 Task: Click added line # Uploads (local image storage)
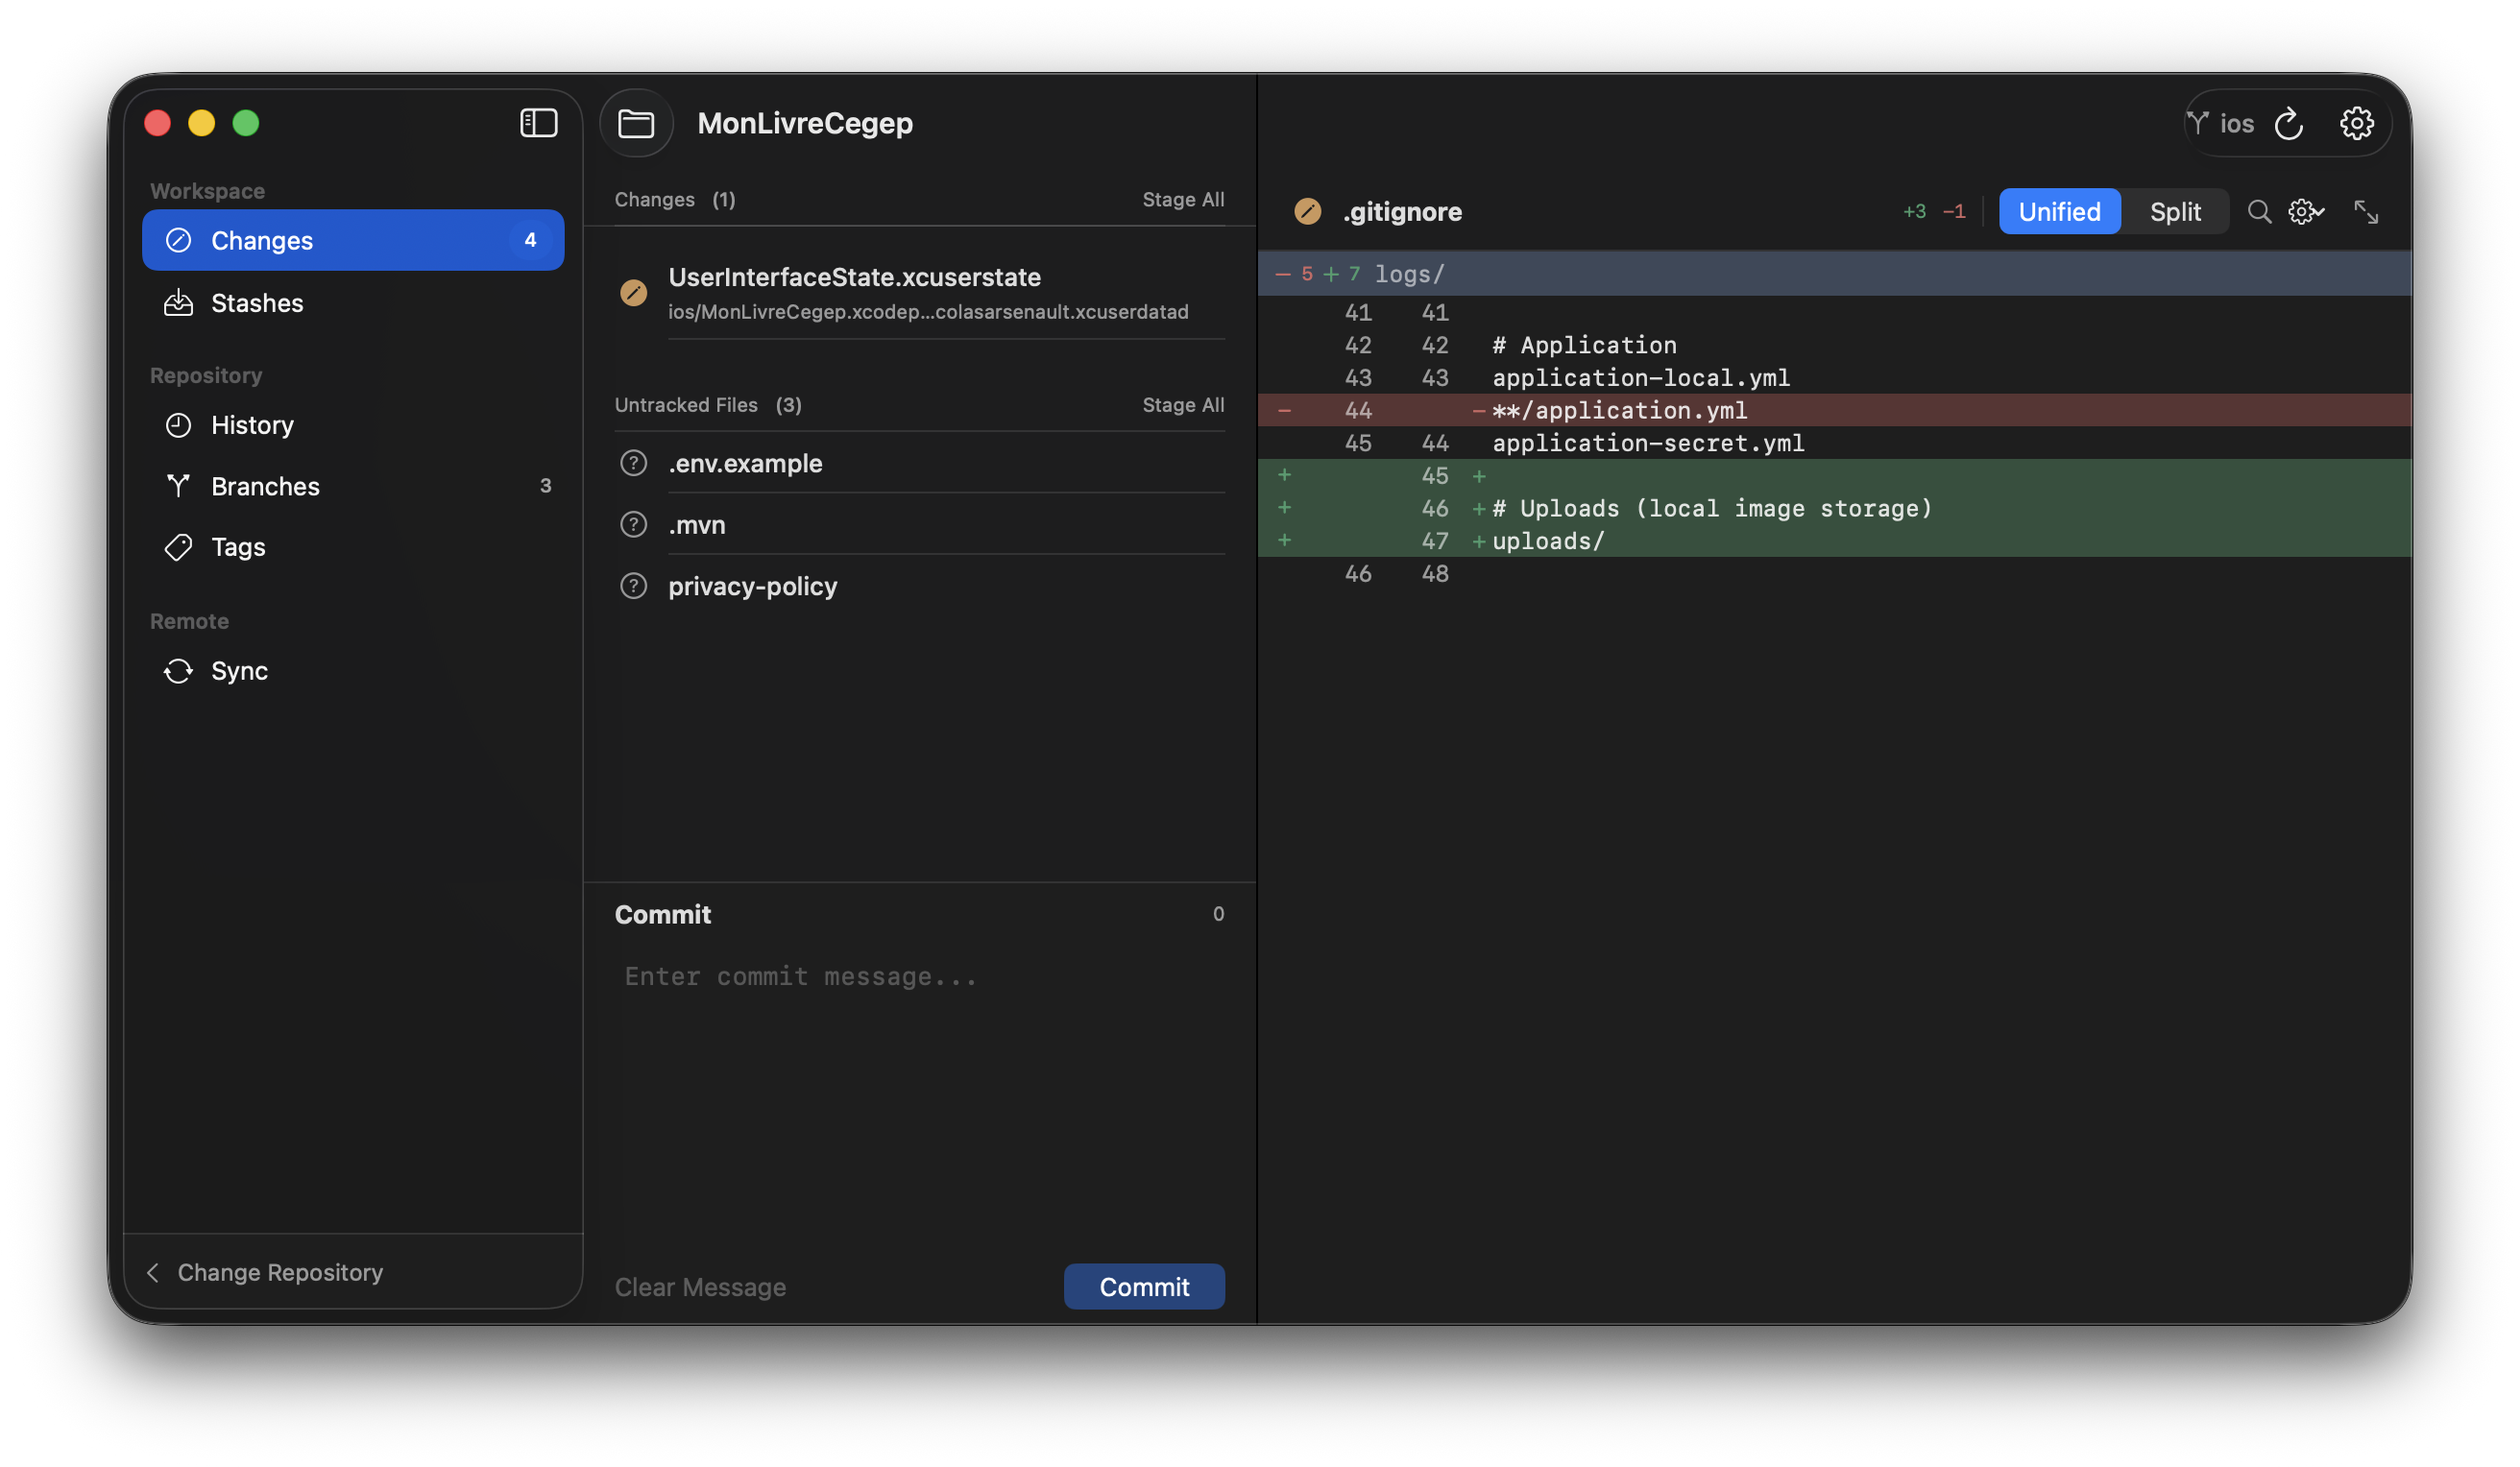(x=1834, y=508)
